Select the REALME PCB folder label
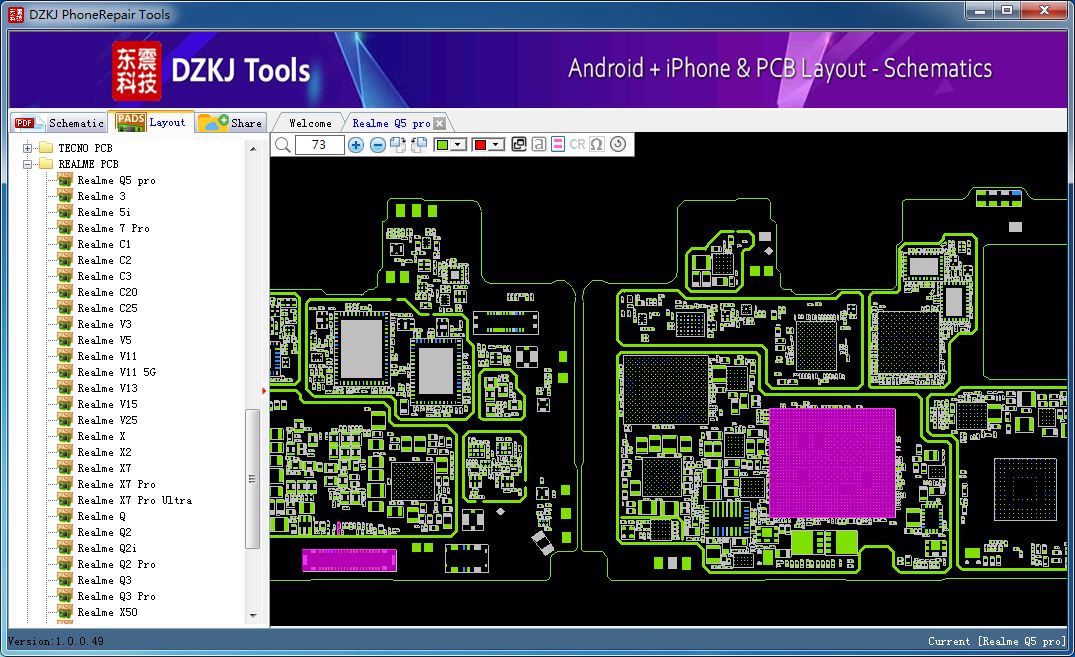 [x=88, y=164]
